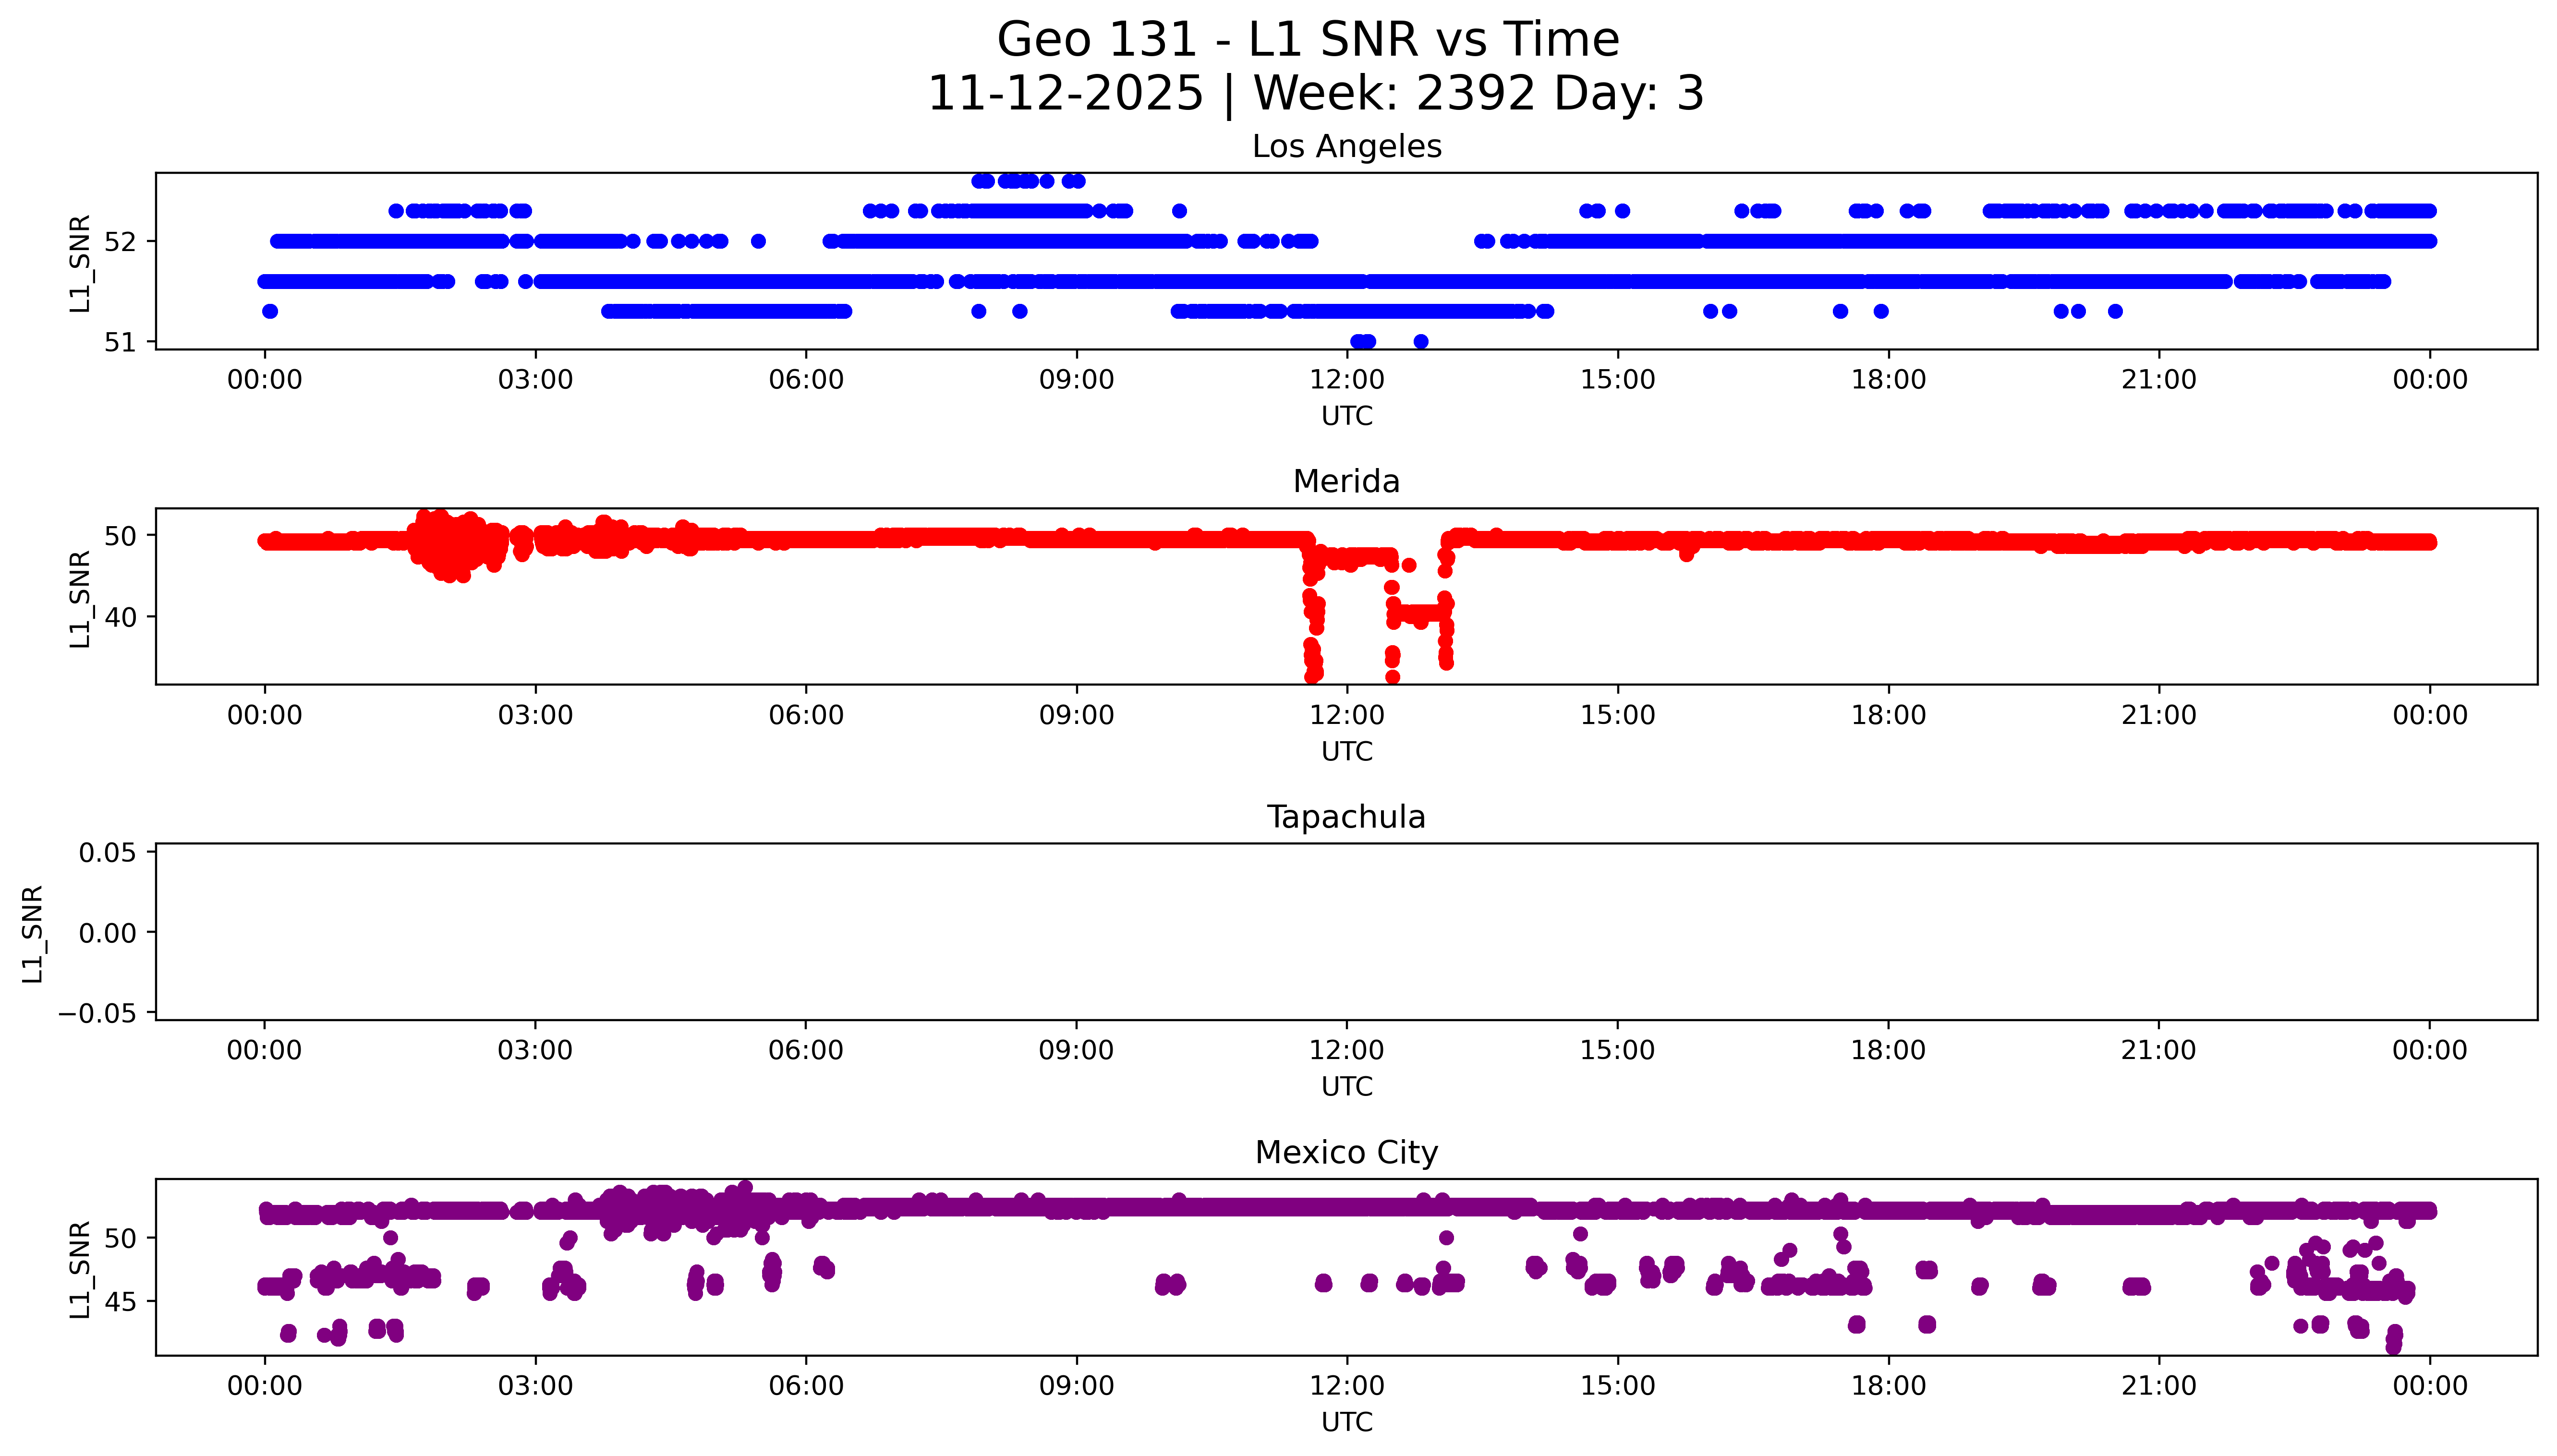2557x1456 pixels.
Task: Click the L1_SNR y-axis label of Tapachula plot
Action: click(33, 933)
